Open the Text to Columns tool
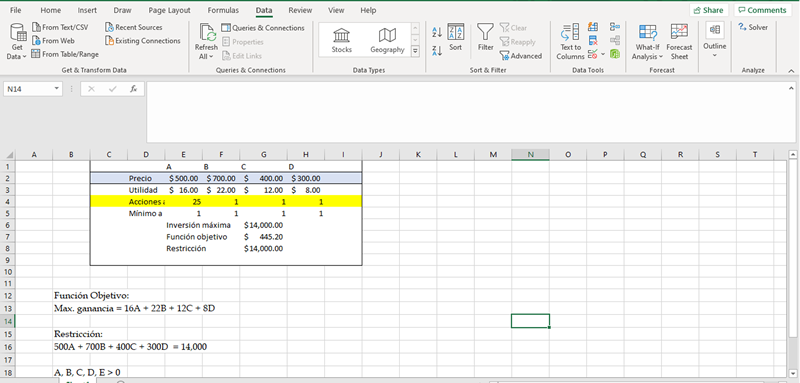Viewport: 800px width, 383px height. [570, 42]
